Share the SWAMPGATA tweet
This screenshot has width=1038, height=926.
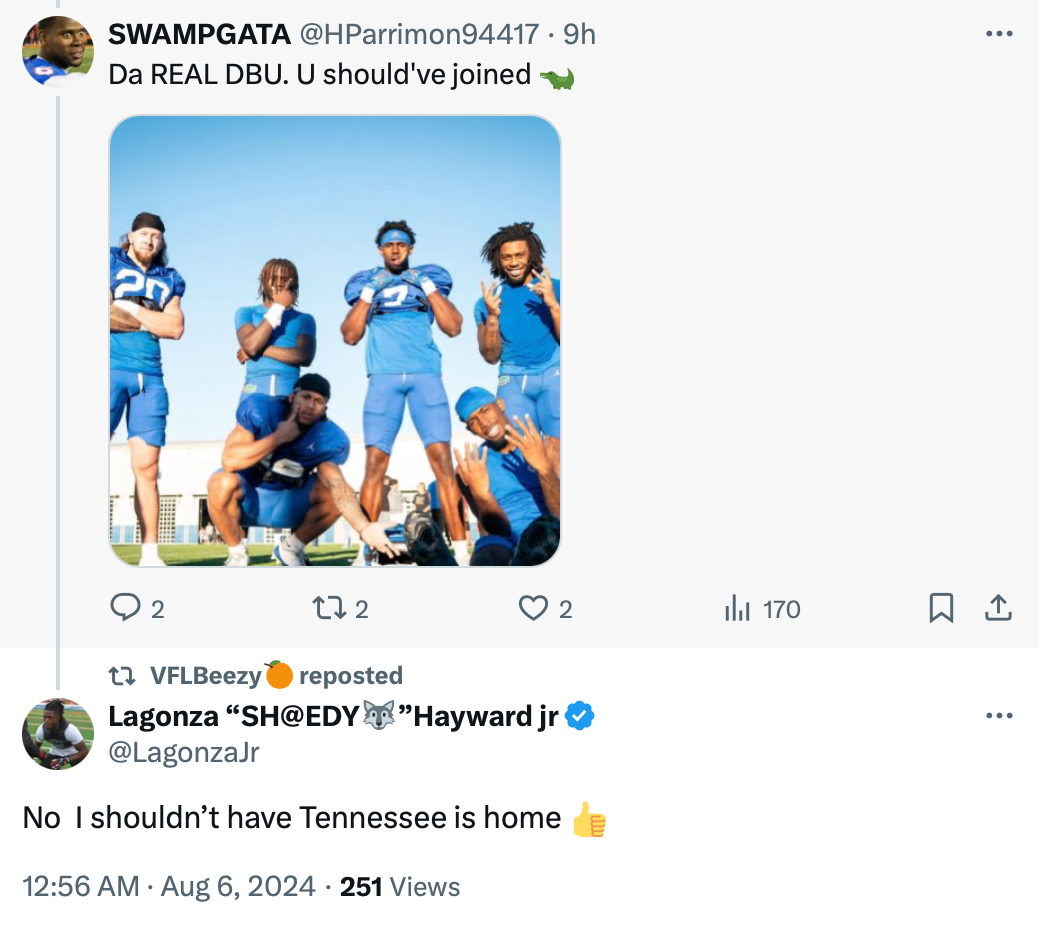point(999,608)
